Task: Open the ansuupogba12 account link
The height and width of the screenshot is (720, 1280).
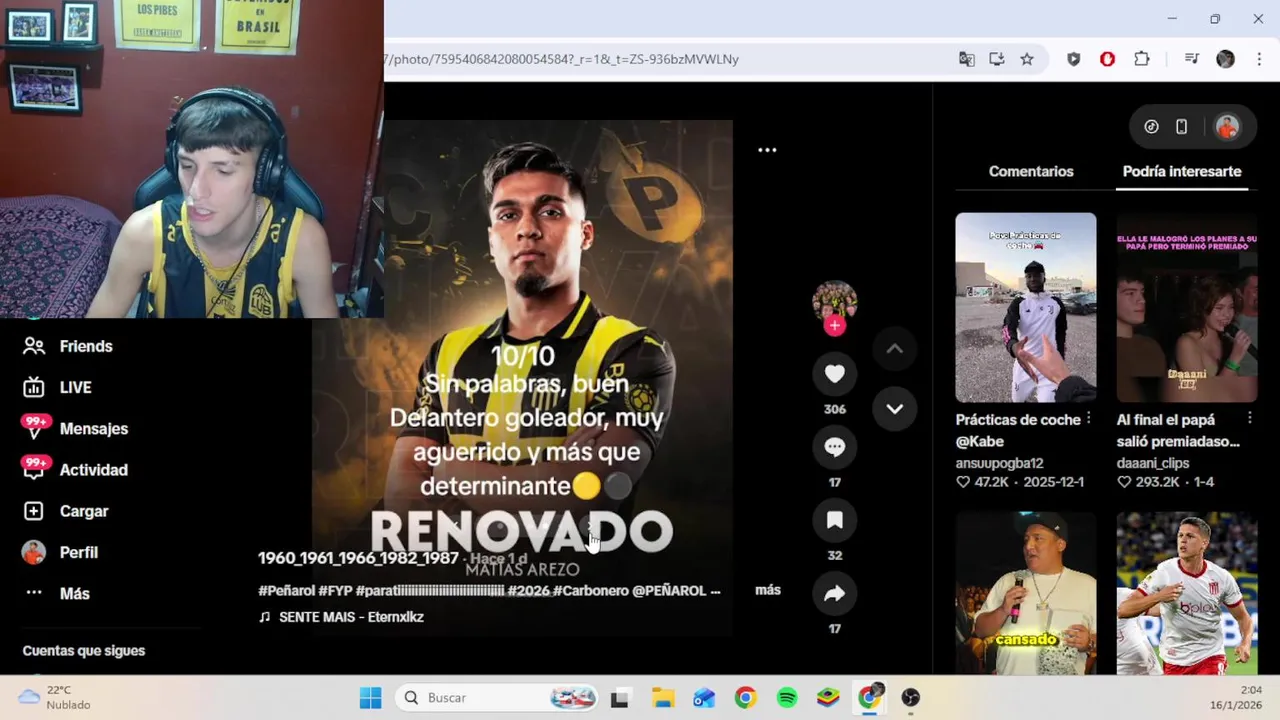Action: click(x=999, y=463)
